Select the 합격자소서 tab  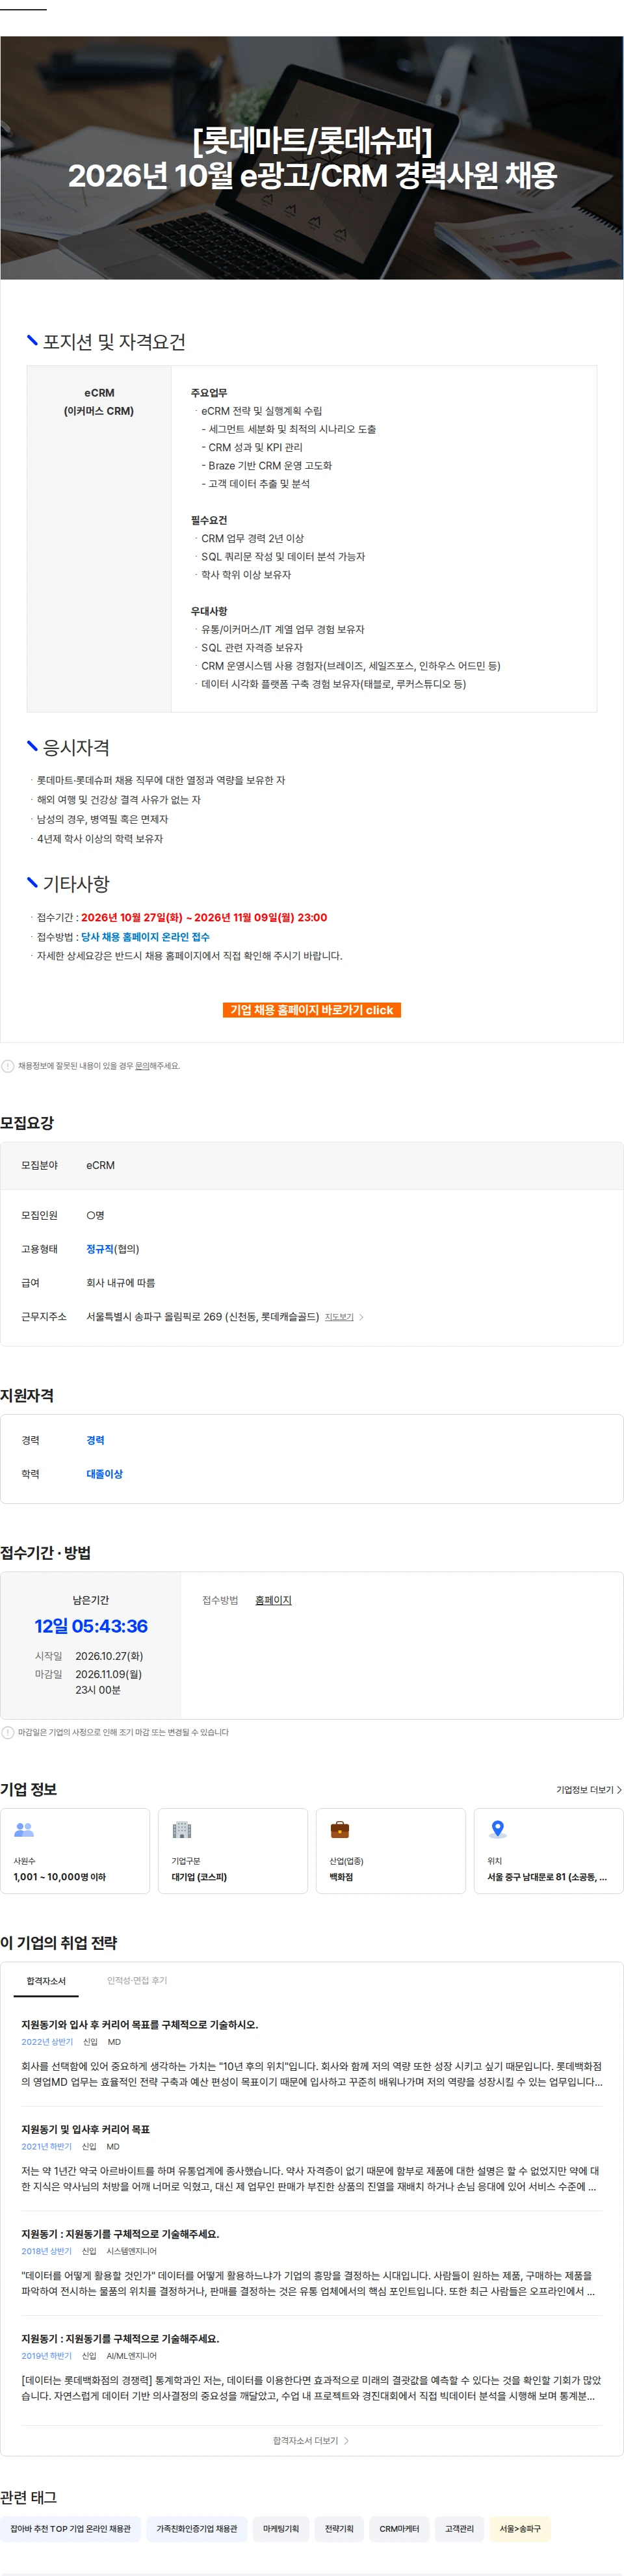coord(46,1981)
